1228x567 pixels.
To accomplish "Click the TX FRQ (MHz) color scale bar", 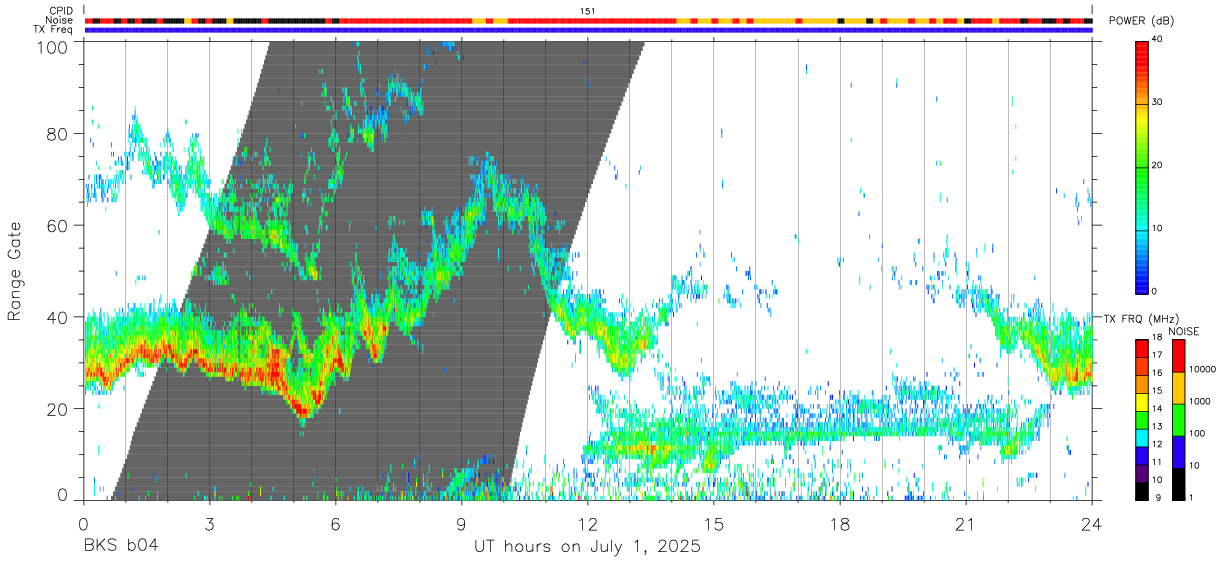I will tap(1141, 419).
